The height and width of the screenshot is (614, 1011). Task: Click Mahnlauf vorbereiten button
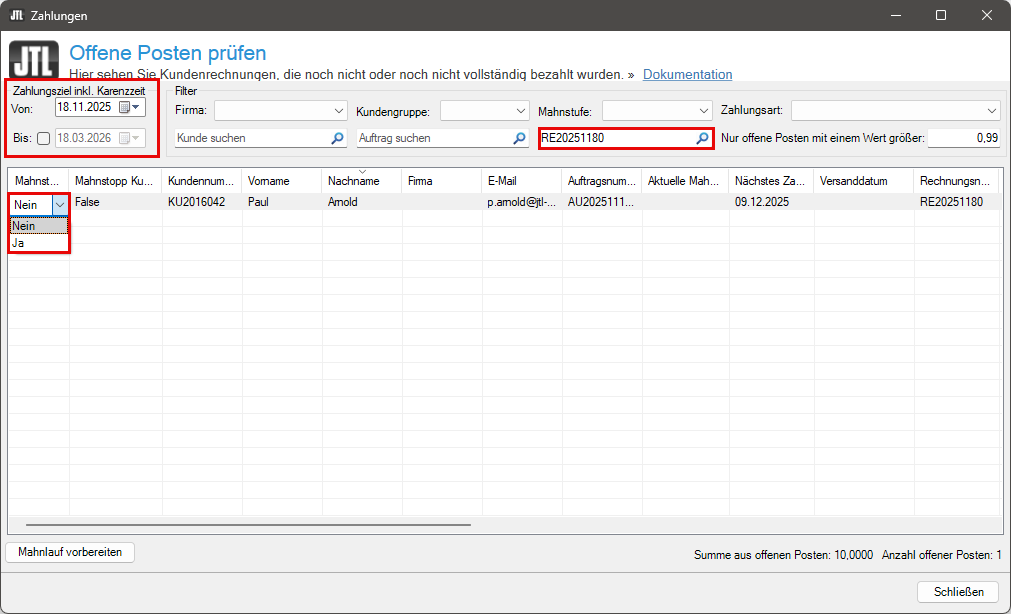click(x=70, y=552)
